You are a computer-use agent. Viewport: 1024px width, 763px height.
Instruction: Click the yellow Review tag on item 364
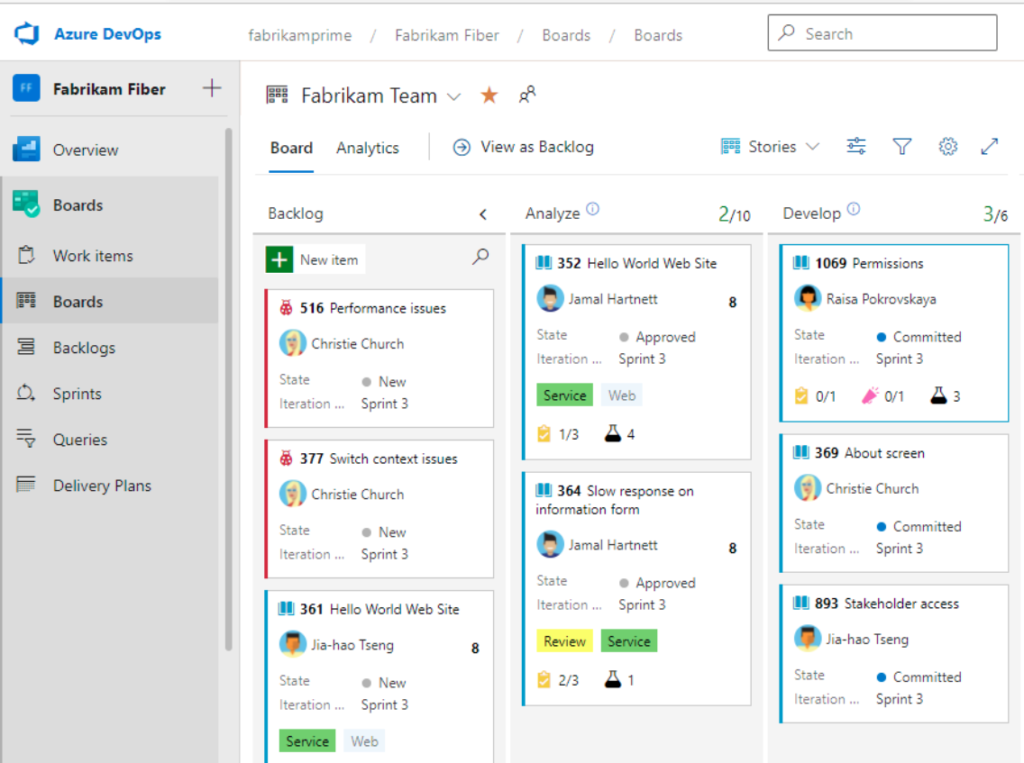[x=565, y=642]
